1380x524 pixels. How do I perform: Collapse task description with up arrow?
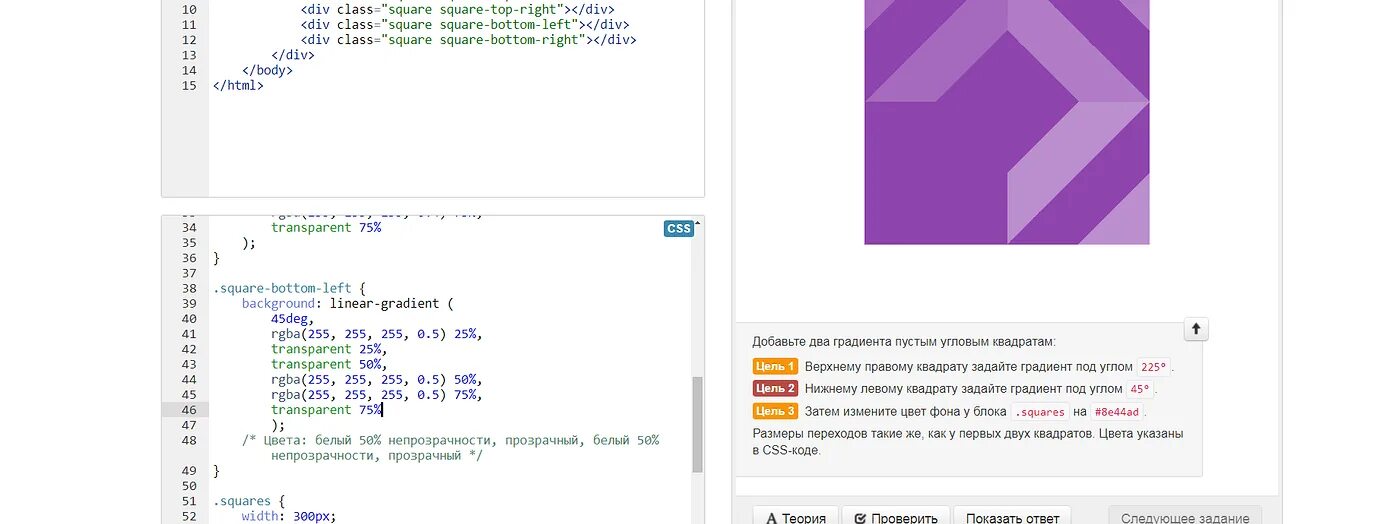[x=1196, y=329]
